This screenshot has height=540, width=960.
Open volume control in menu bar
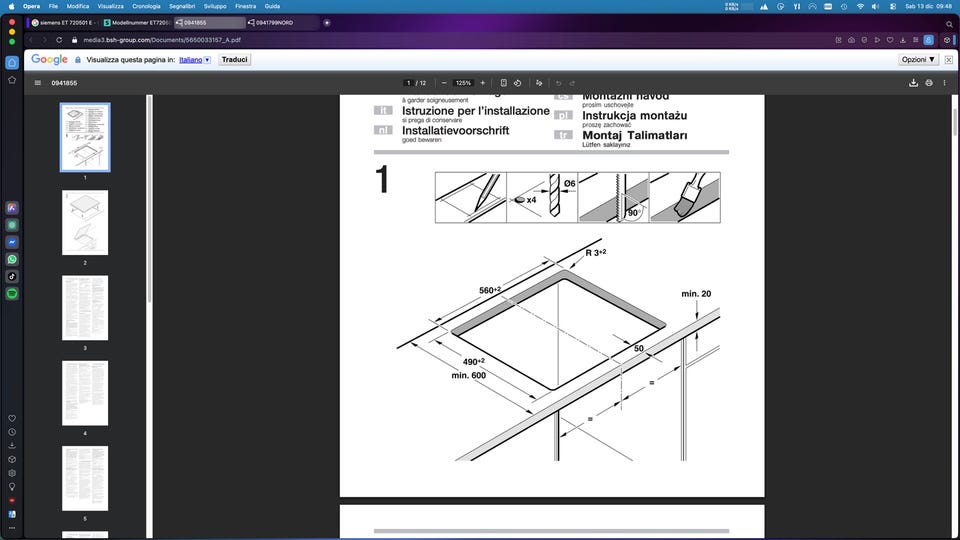876,6
